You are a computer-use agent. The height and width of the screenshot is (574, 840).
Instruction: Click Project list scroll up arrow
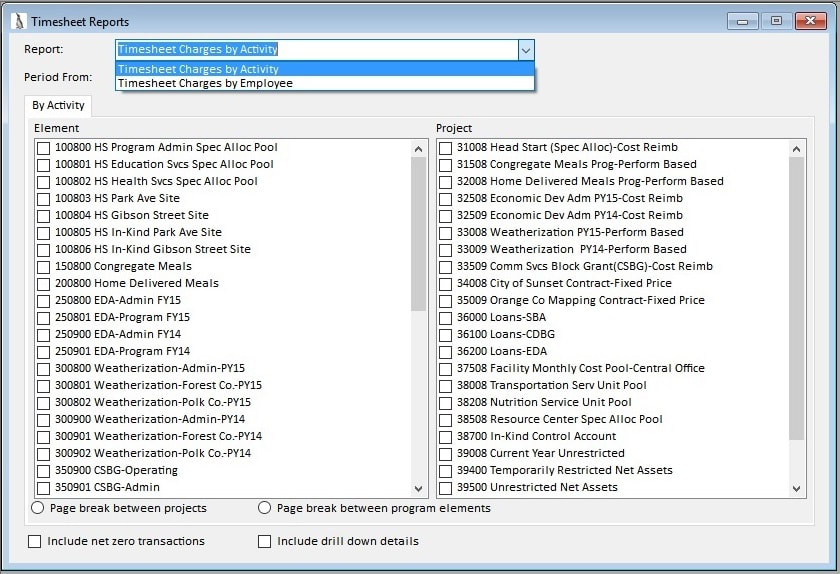[796, 149]
